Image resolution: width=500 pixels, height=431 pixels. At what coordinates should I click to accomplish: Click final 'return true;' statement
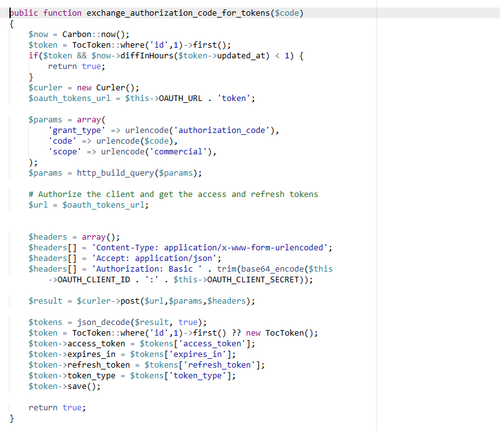57,408
